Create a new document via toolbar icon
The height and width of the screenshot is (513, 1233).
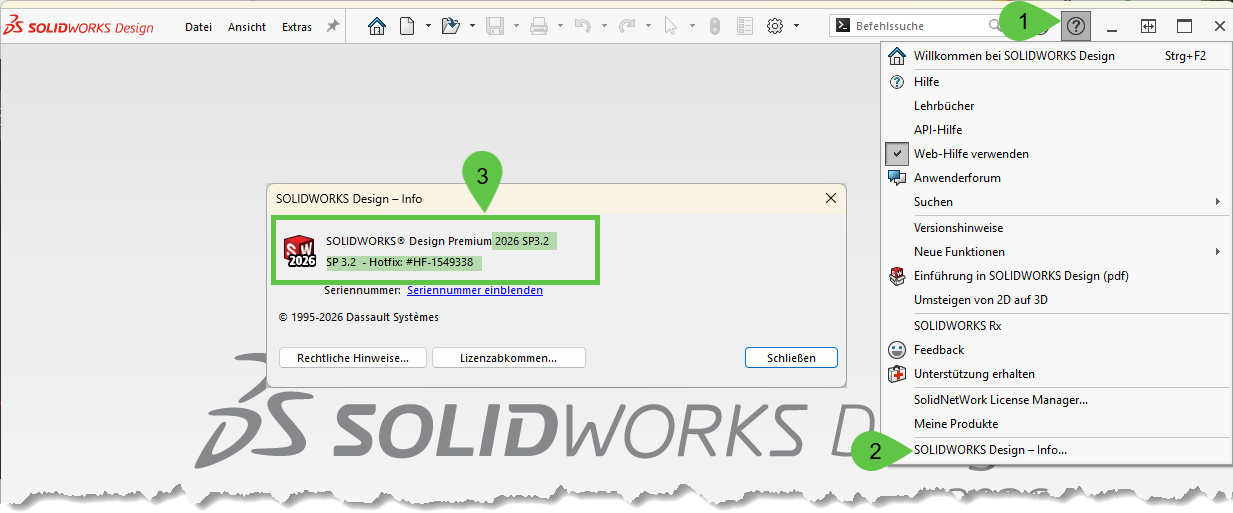click(407, 27)
